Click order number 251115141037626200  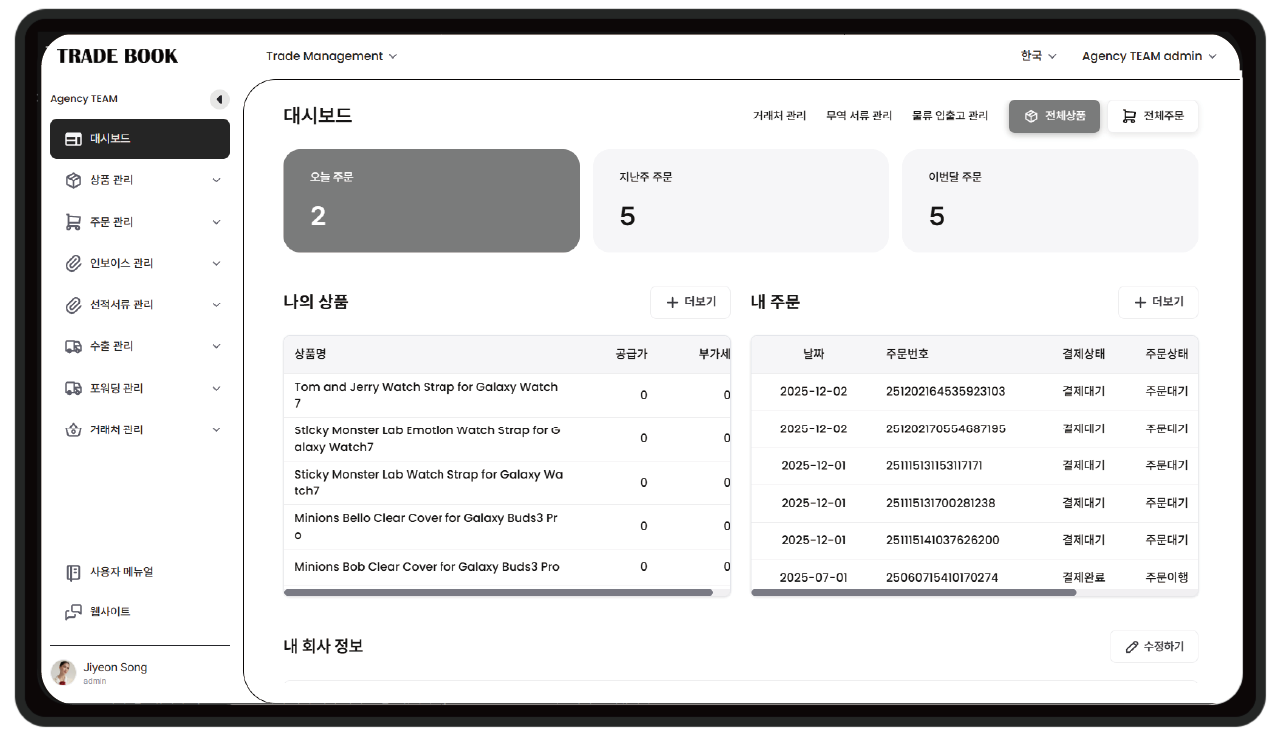click(x=943, y=540)
